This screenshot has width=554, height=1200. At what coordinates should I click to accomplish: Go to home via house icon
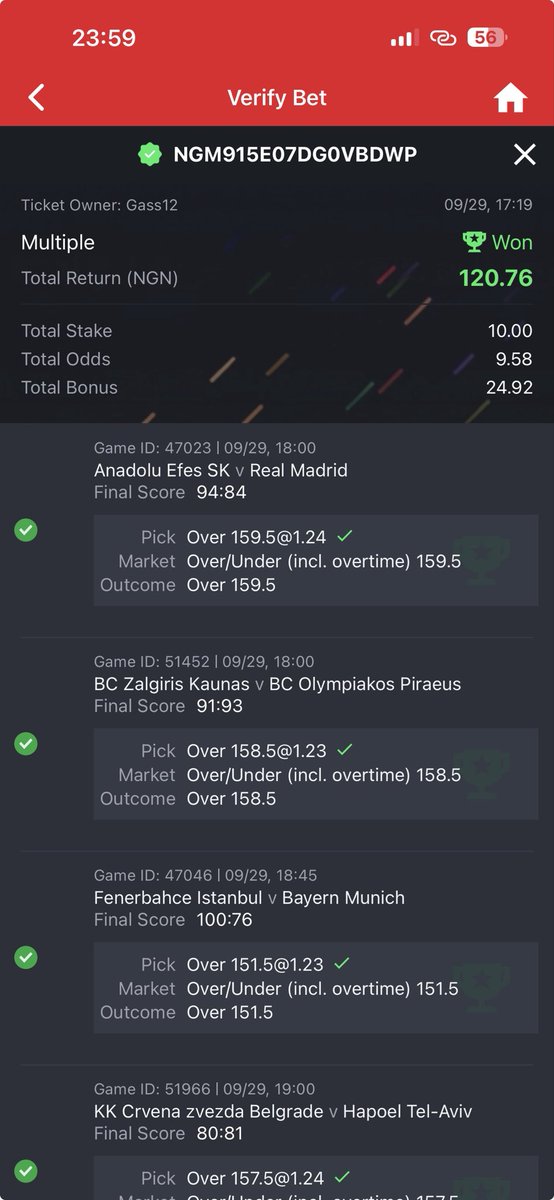pos(510,98)
